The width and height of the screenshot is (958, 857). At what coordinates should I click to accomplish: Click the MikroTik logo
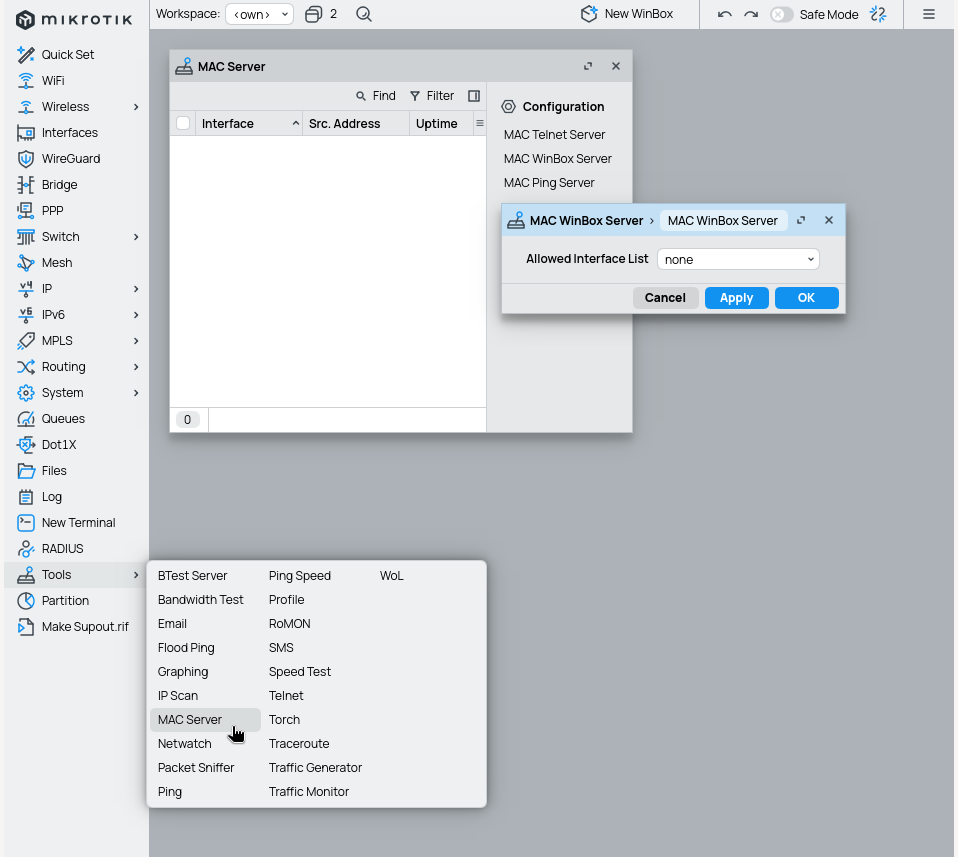pos(74,20)
